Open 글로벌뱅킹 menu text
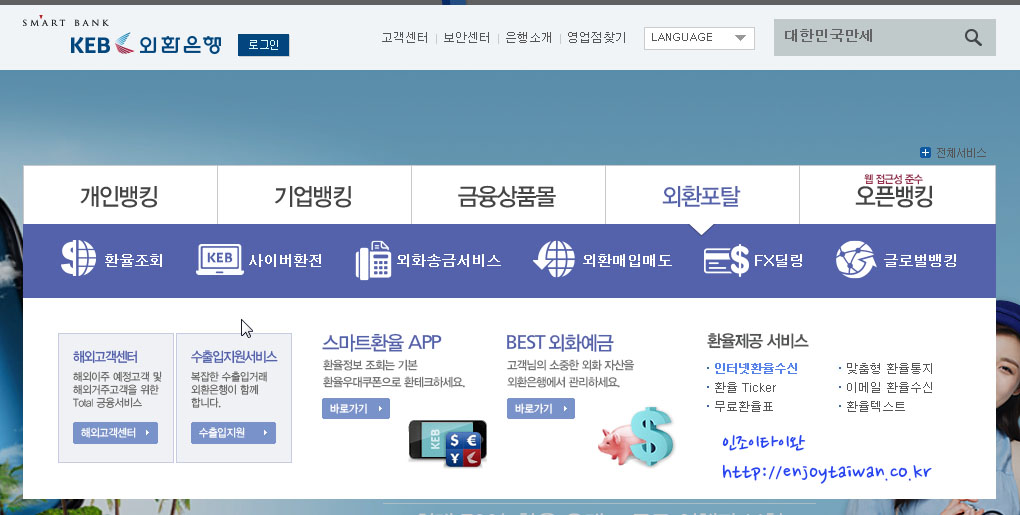 [920, 261]
